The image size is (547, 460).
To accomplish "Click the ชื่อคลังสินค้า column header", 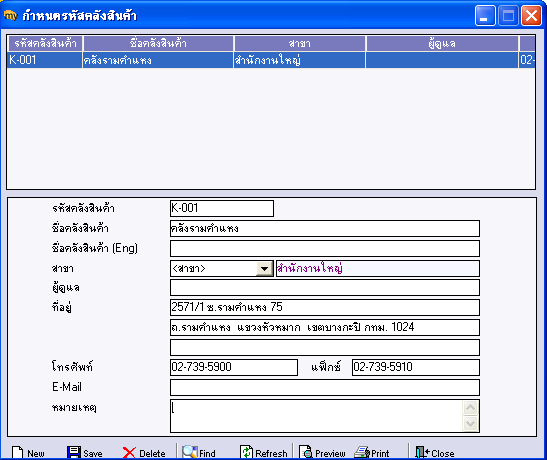I will tap(158, 44).
